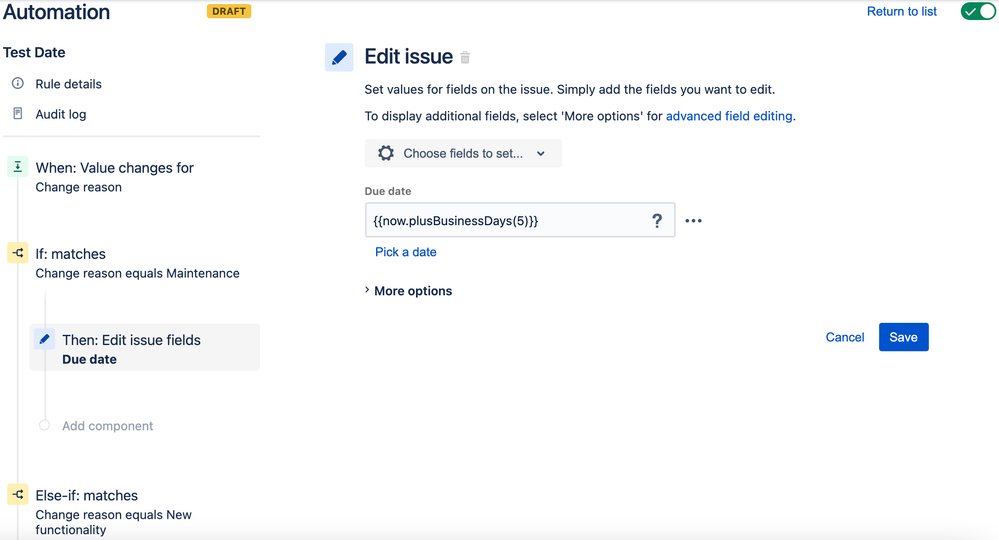Click the Rule details info icon
This screenshot has width=999, height=540.
18,84
